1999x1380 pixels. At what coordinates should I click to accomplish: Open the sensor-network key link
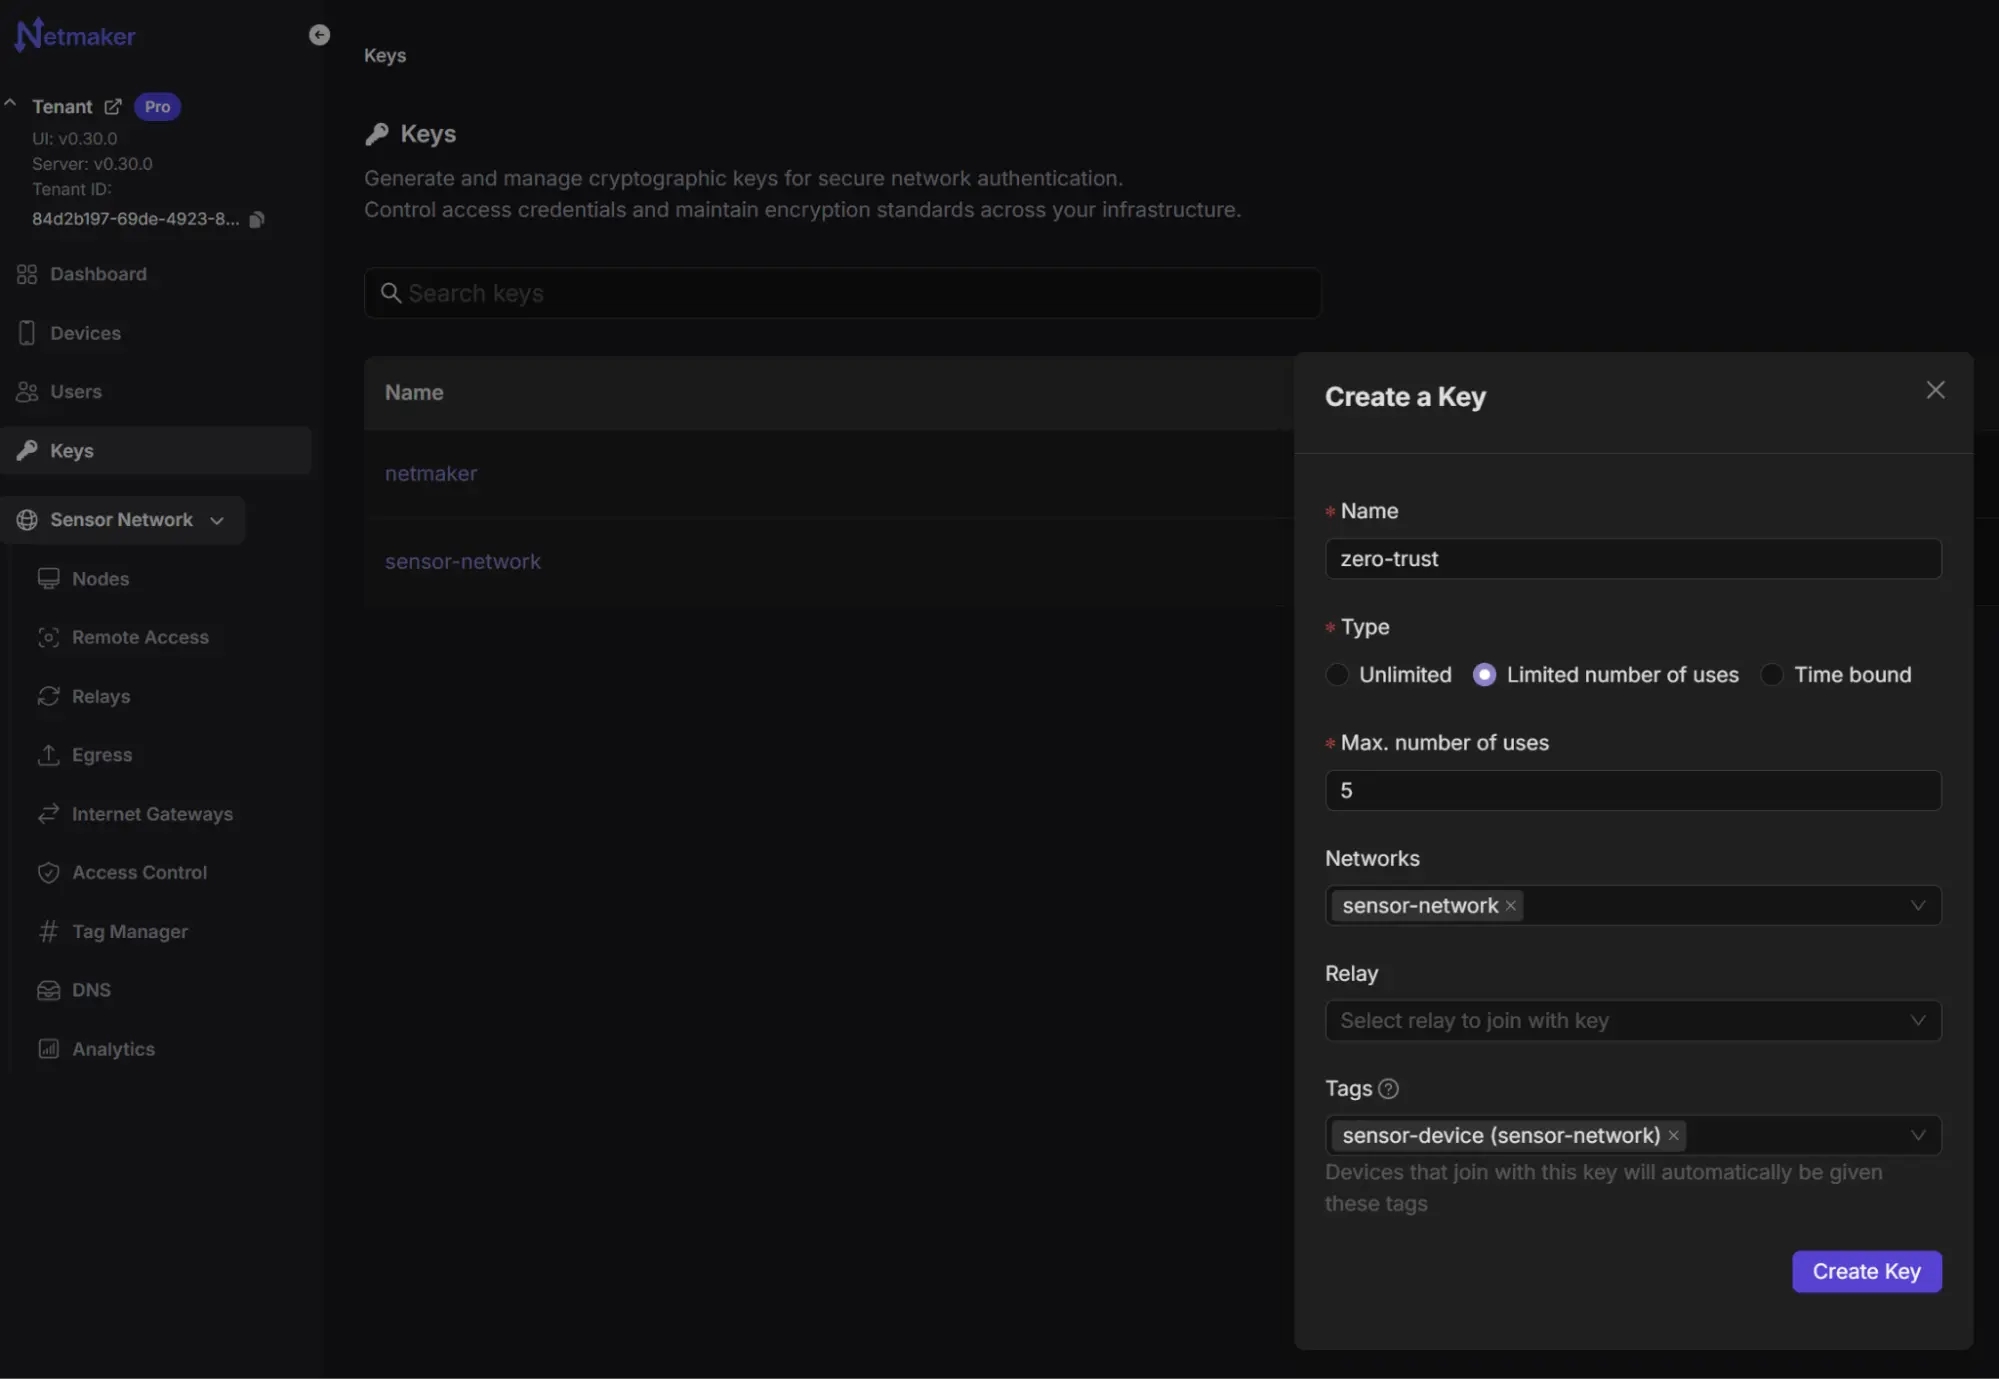pyautogui.click(x=462, y=562)
